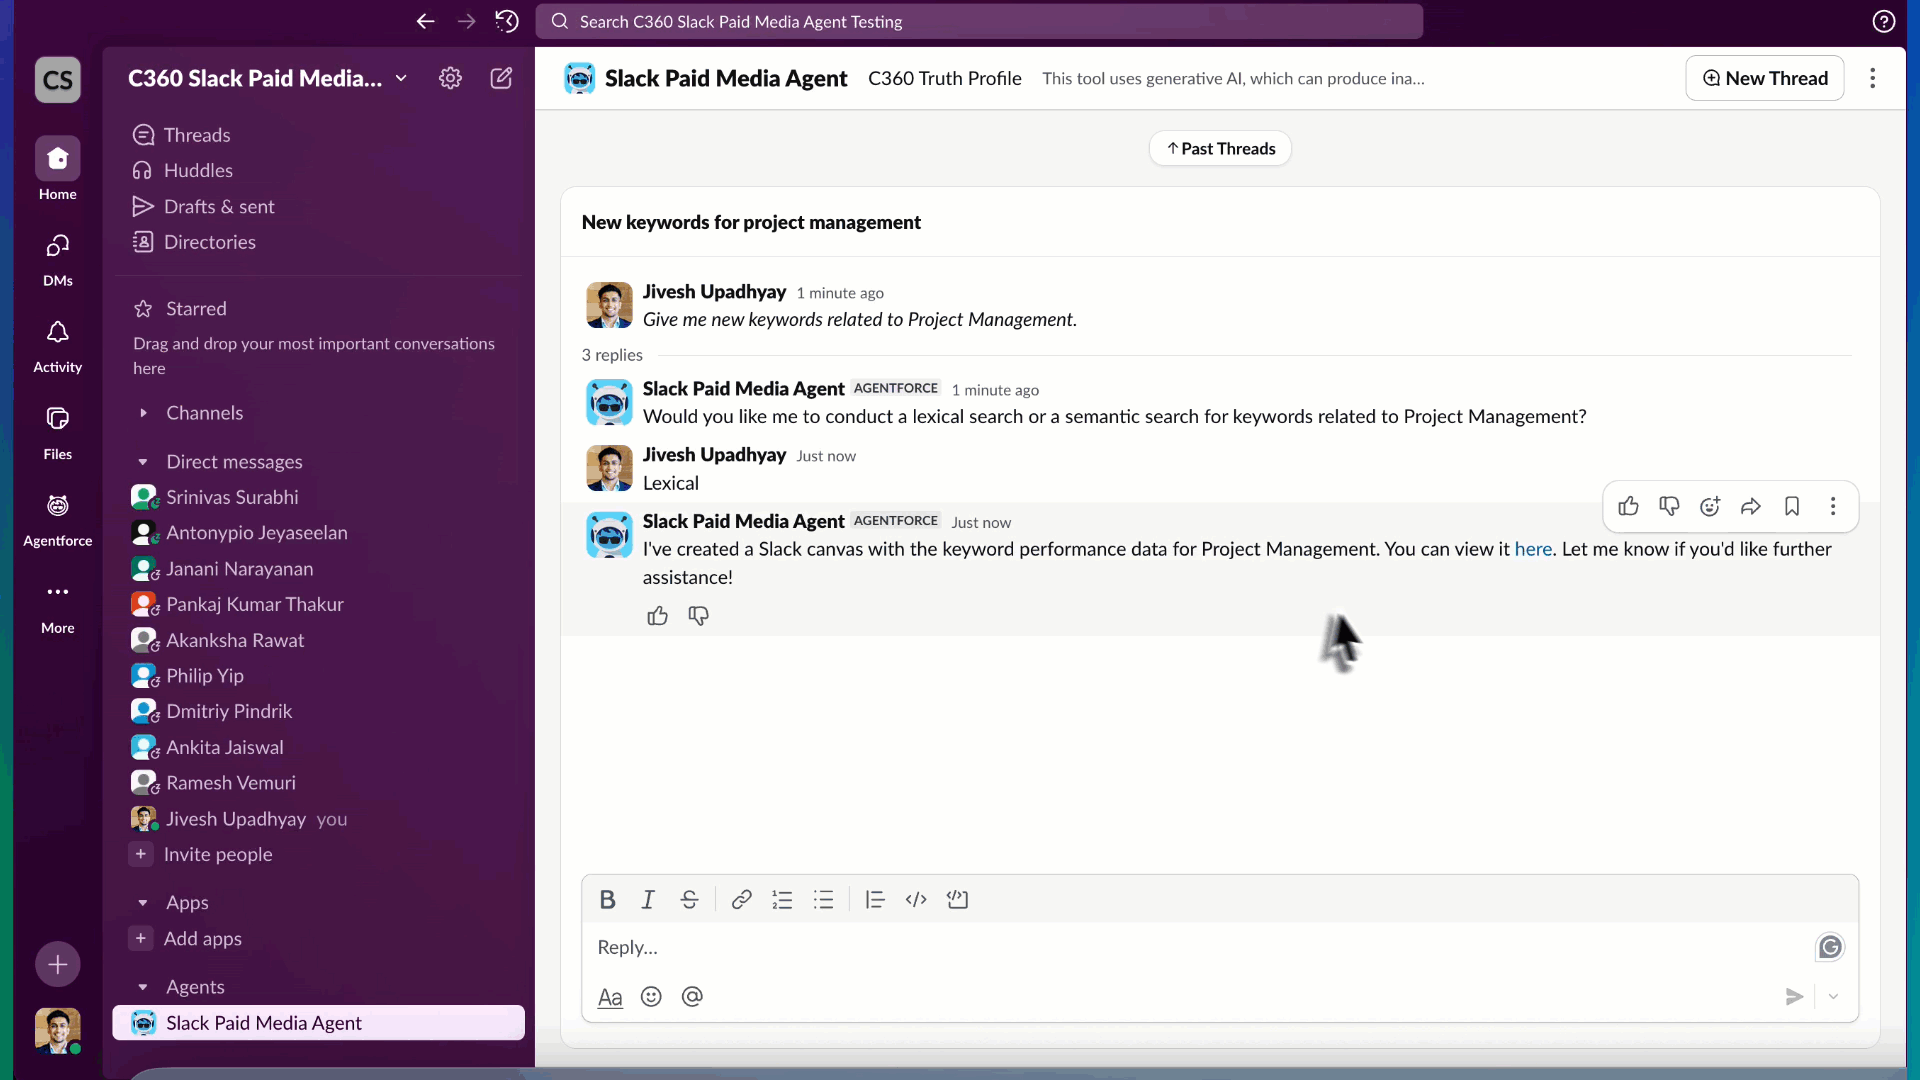
Task: Click the Bold formatting icon
Action: coord(607,899)
